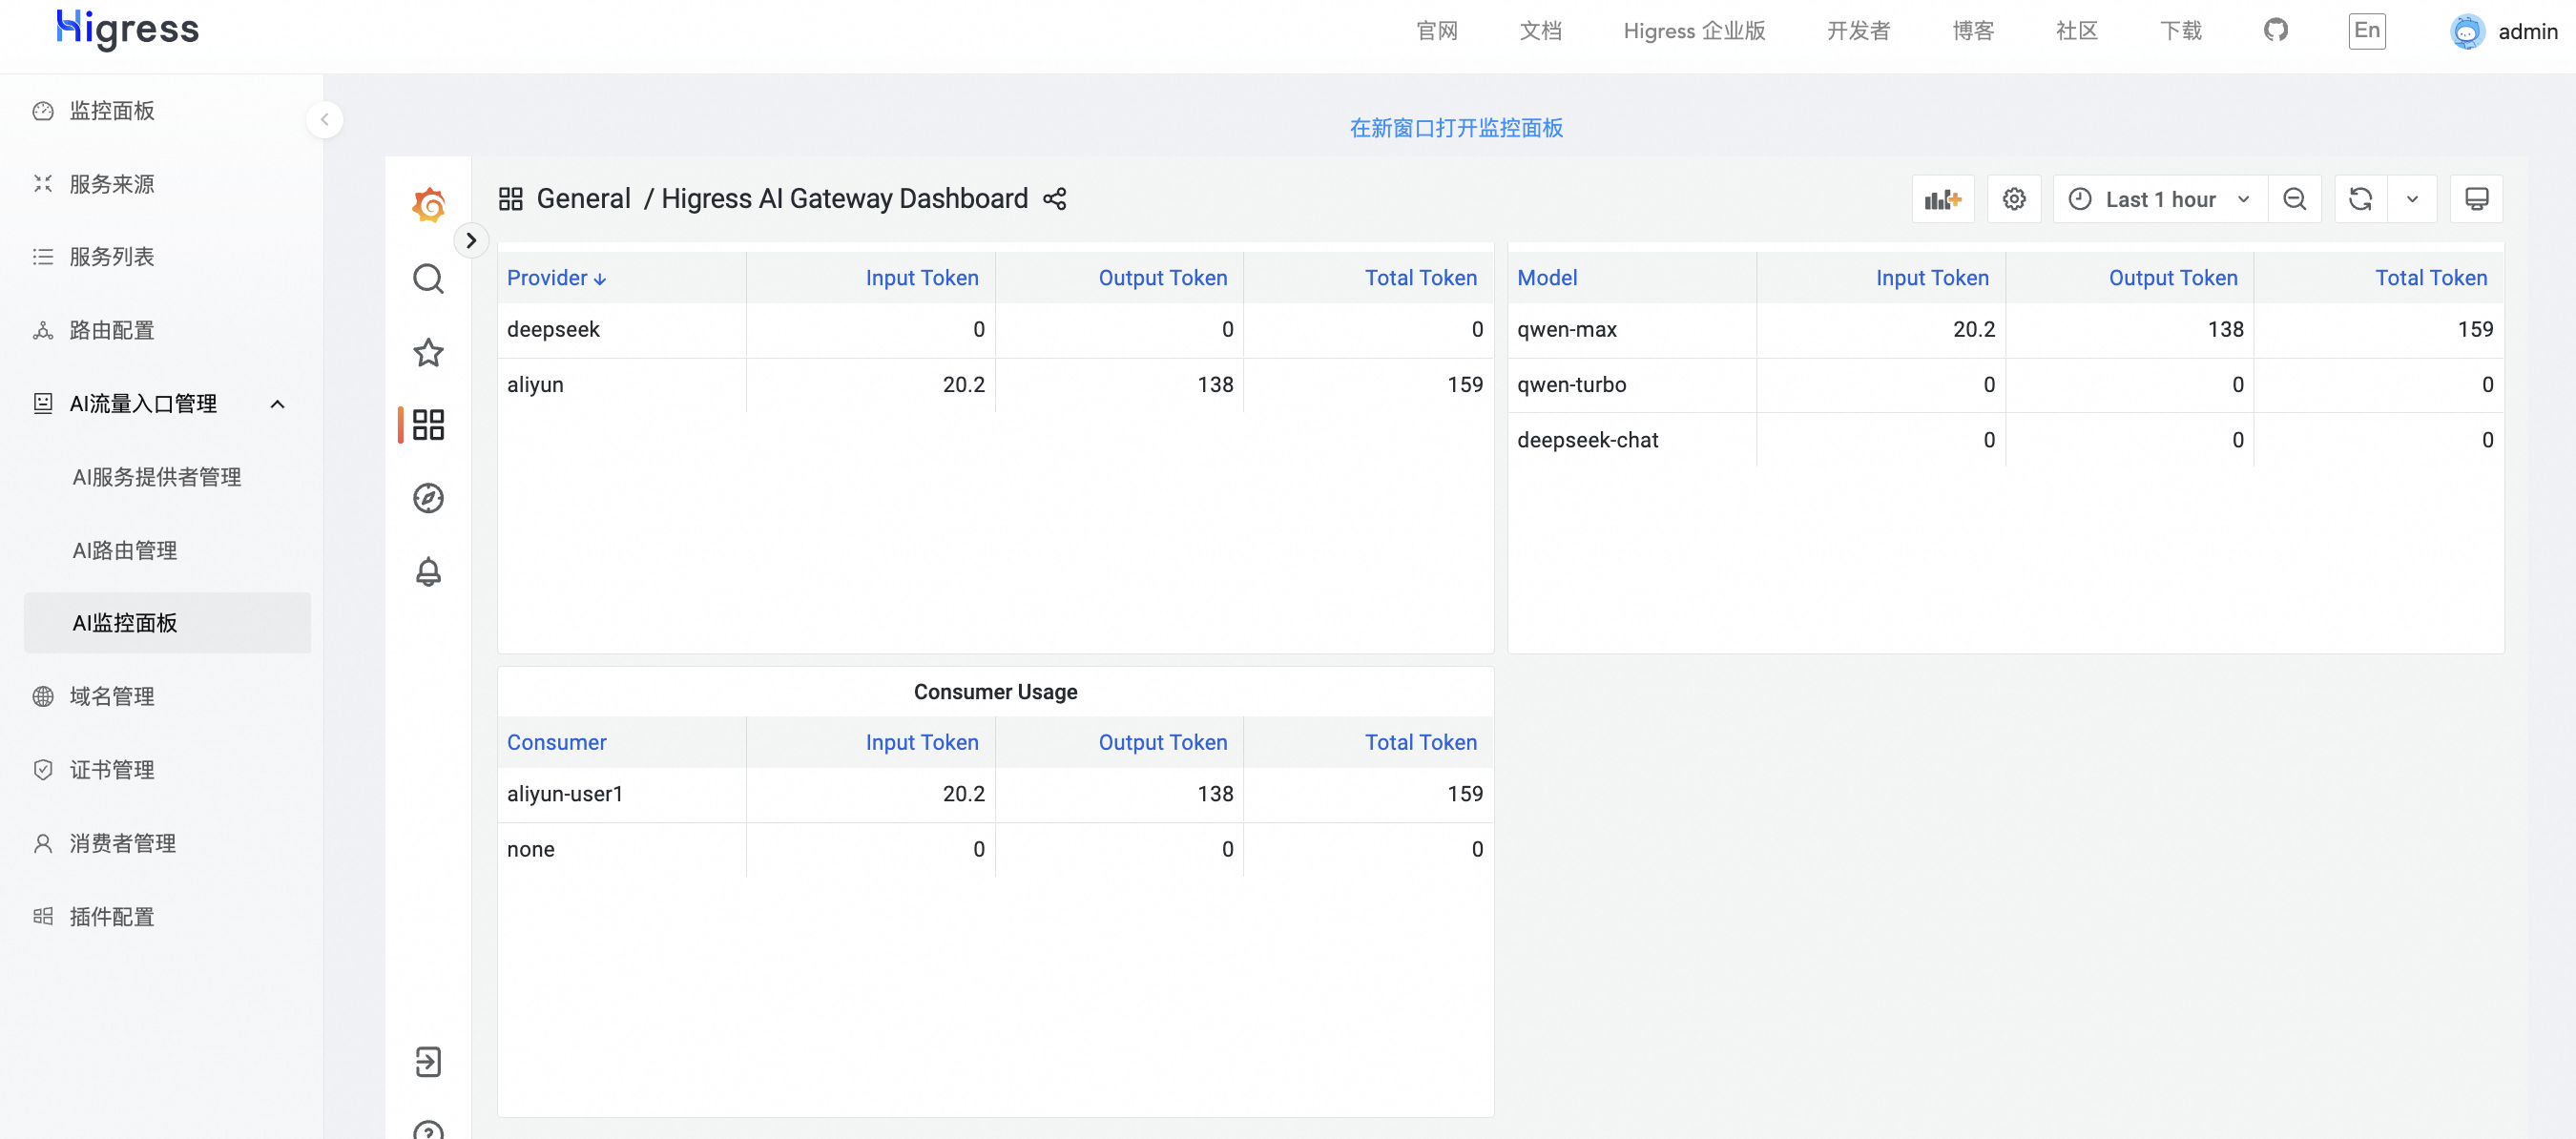Switch language with En toggle
This screenshot has width=2576, height=1139.
point(2366,31)
